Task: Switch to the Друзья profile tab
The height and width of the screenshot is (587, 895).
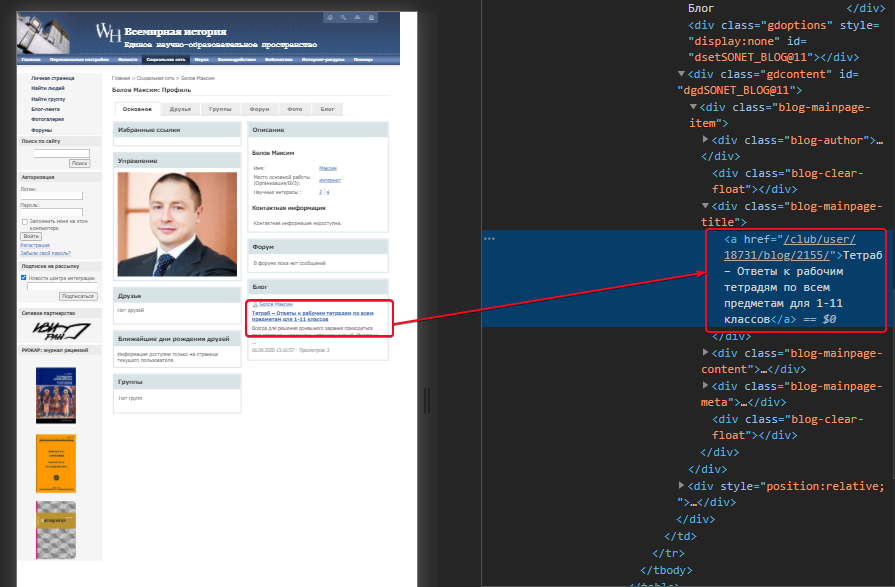Action: (180, 109)
